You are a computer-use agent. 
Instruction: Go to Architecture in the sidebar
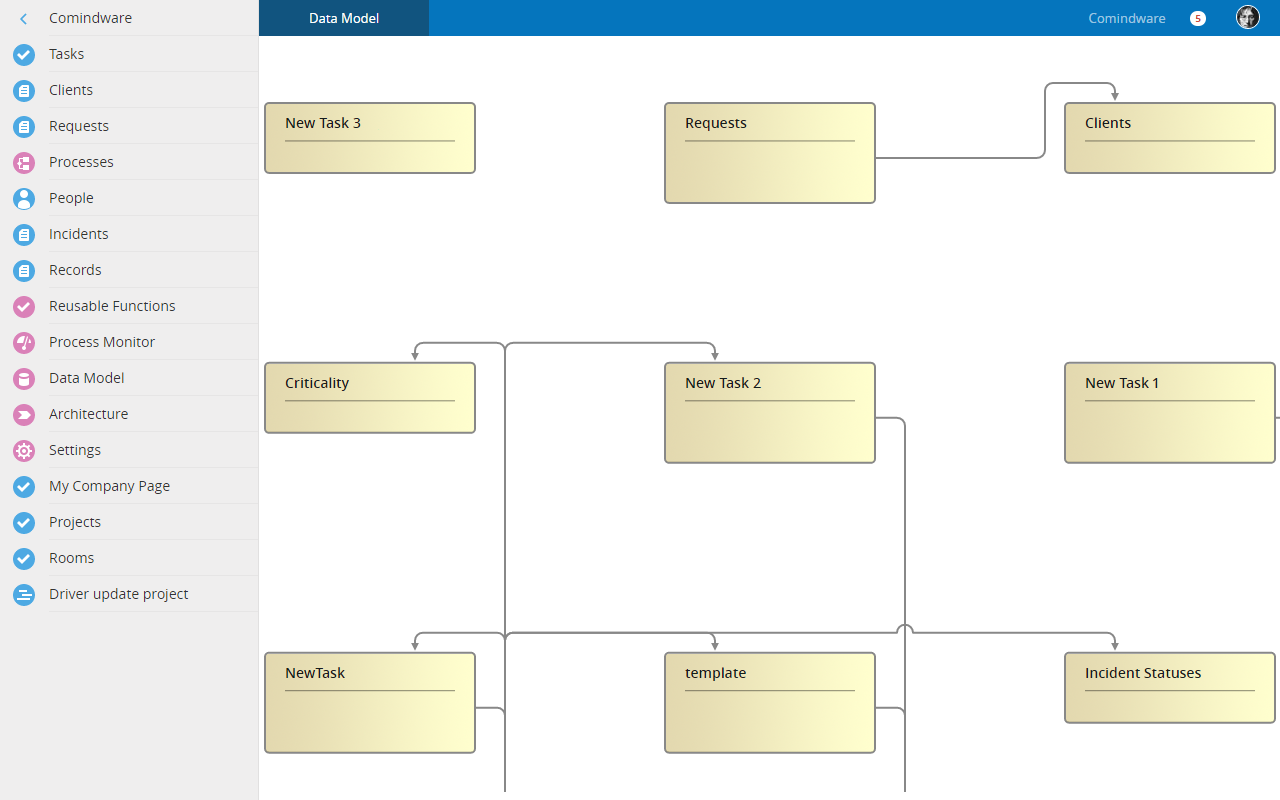coord(129,414)
